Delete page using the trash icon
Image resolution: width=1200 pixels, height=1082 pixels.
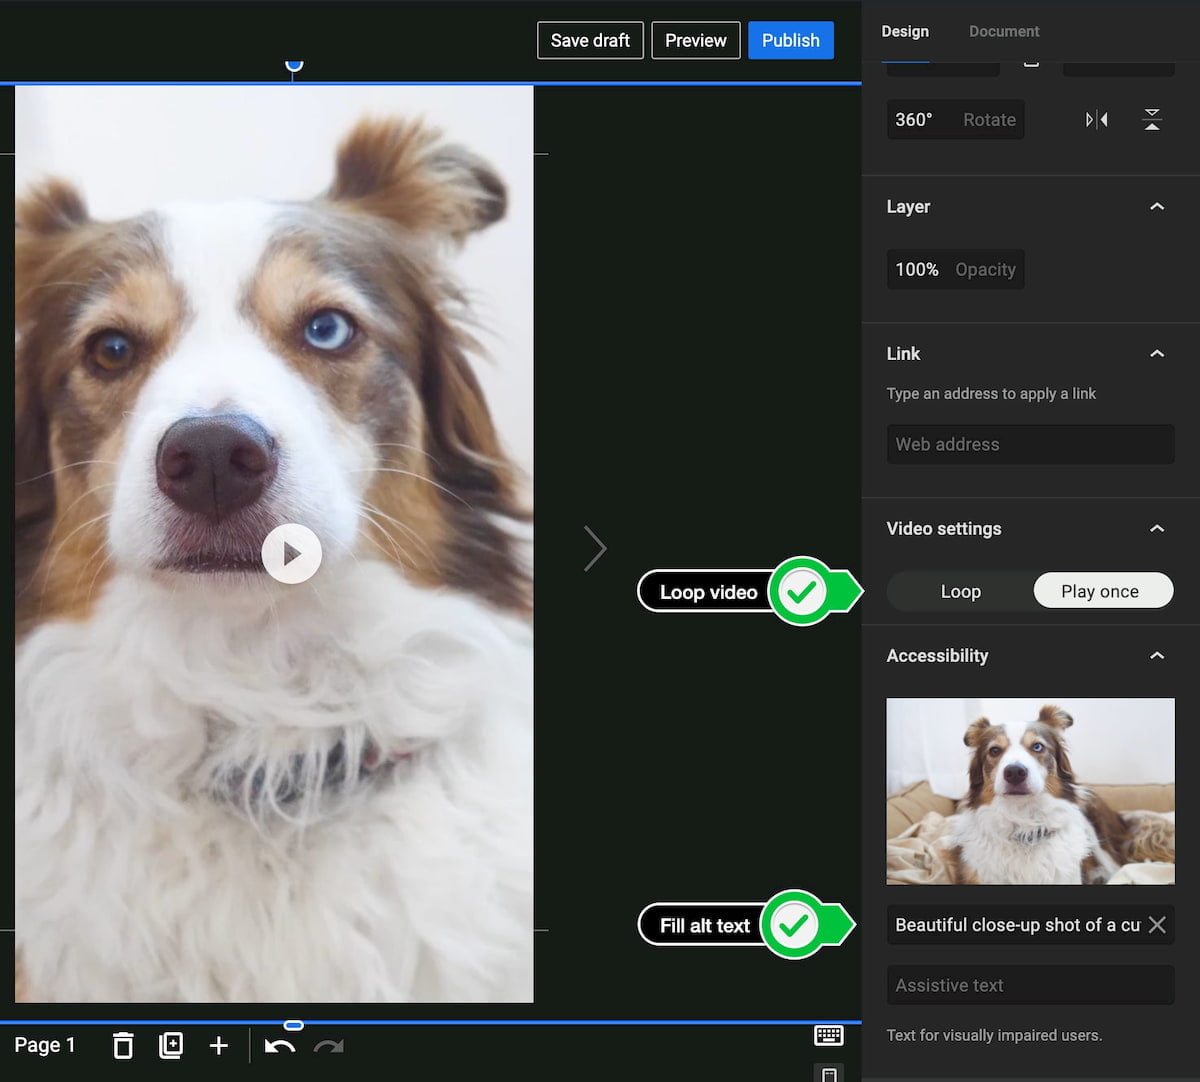(x=122, y=1046)
